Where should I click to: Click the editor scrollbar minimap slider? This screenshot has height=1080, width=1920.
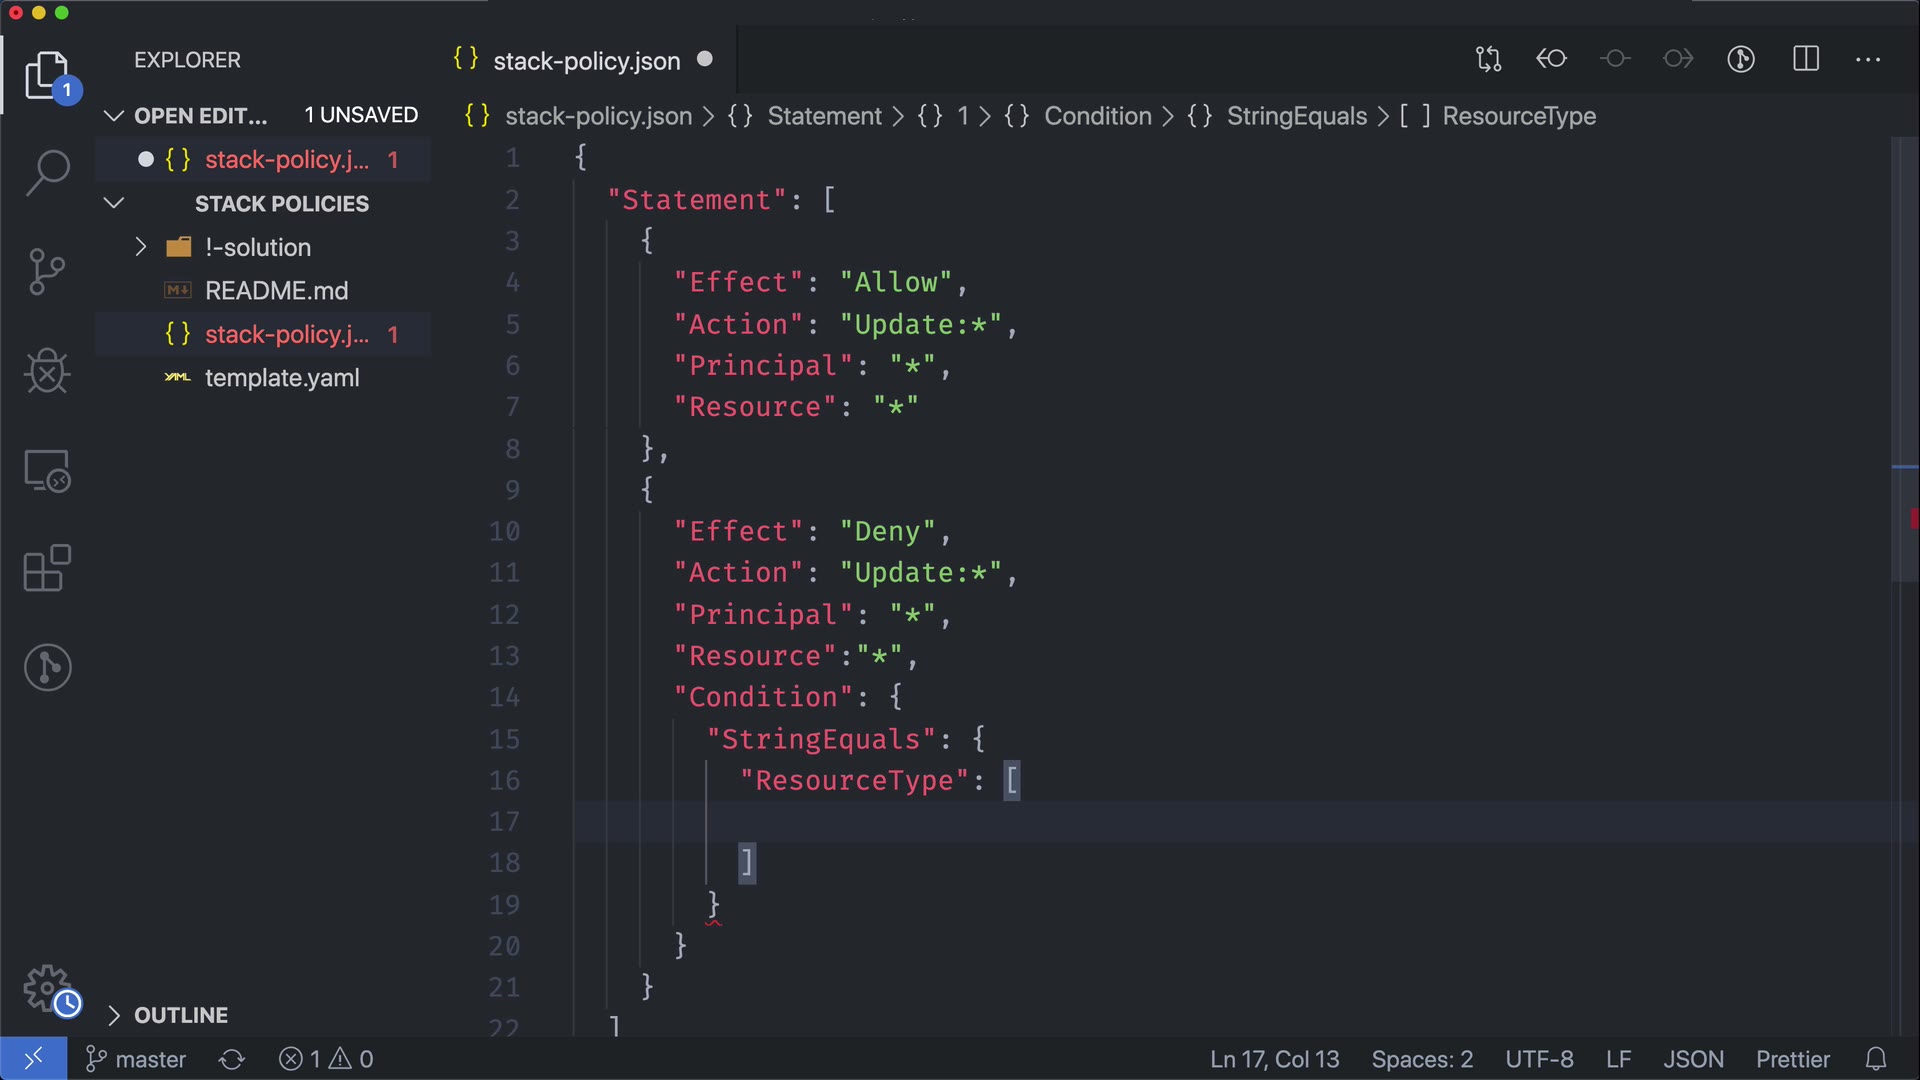pos(1904,360)
